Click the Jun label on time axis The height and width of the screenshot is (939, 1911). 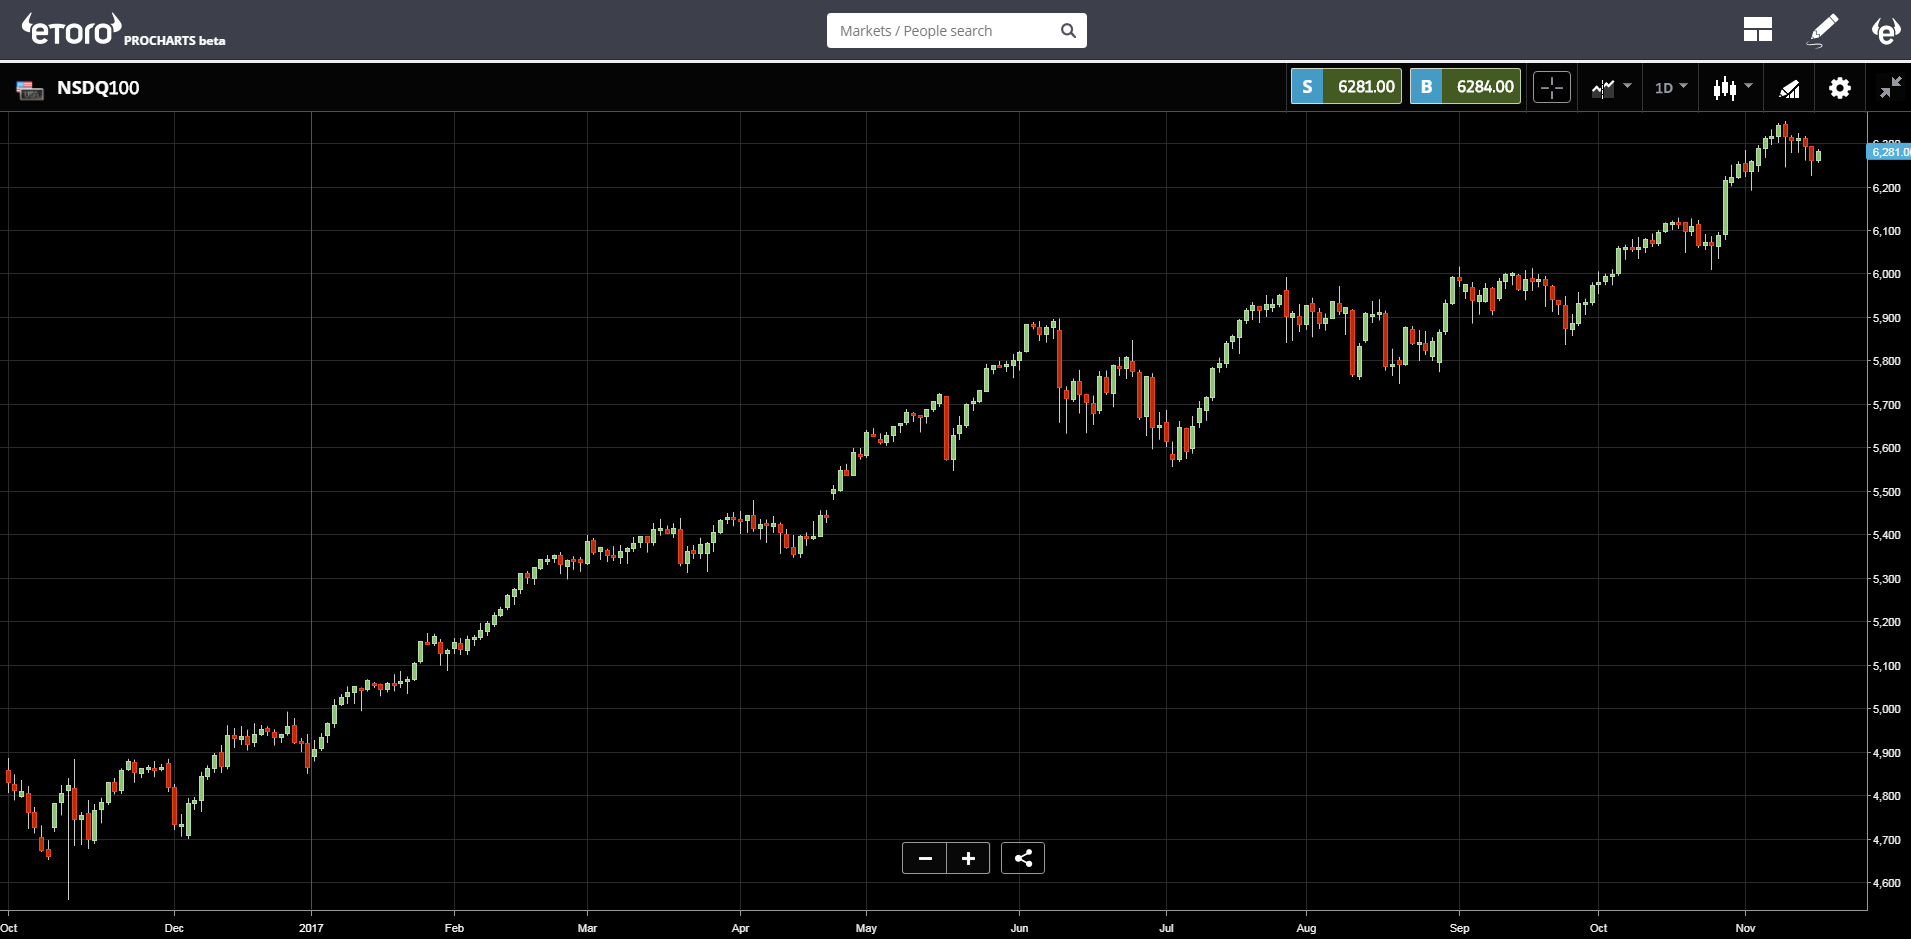(1019, 928)
